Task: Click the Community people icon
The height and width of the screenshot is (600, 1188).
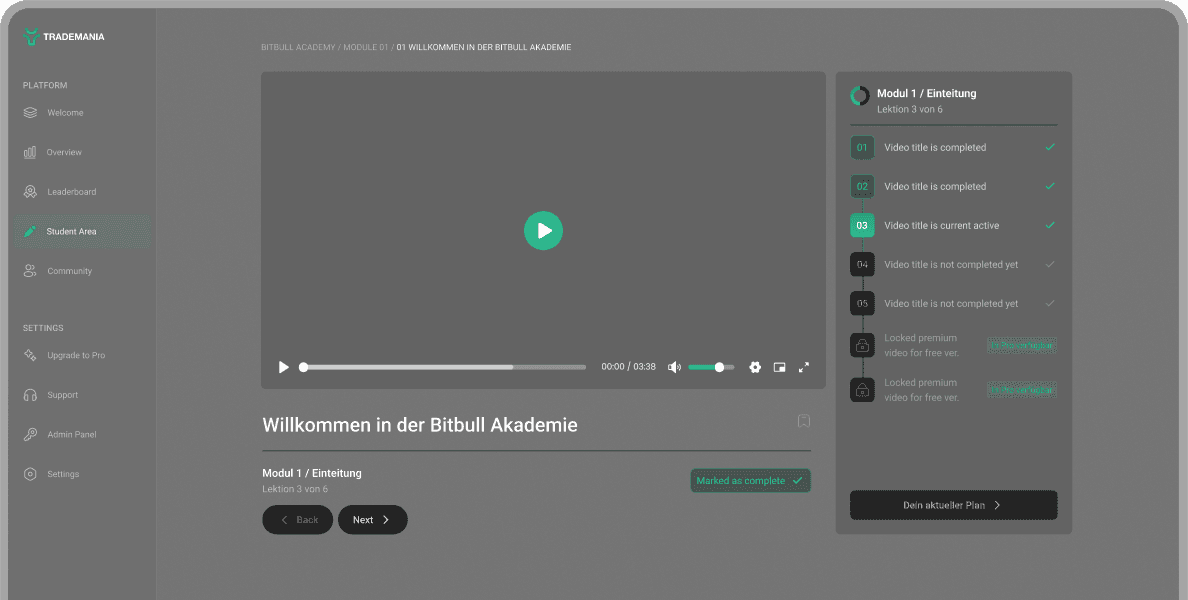Action: pos(30,270)
